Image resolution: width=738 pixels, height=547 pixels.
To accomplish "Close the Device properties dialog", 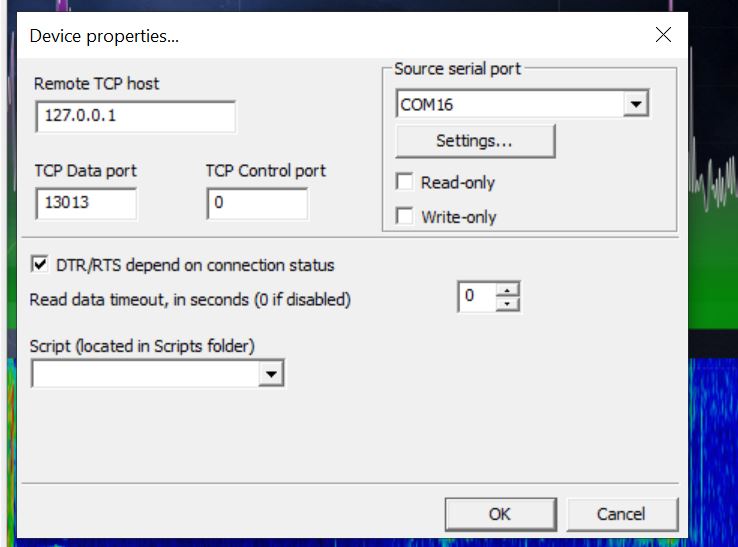I will point(663,35).
